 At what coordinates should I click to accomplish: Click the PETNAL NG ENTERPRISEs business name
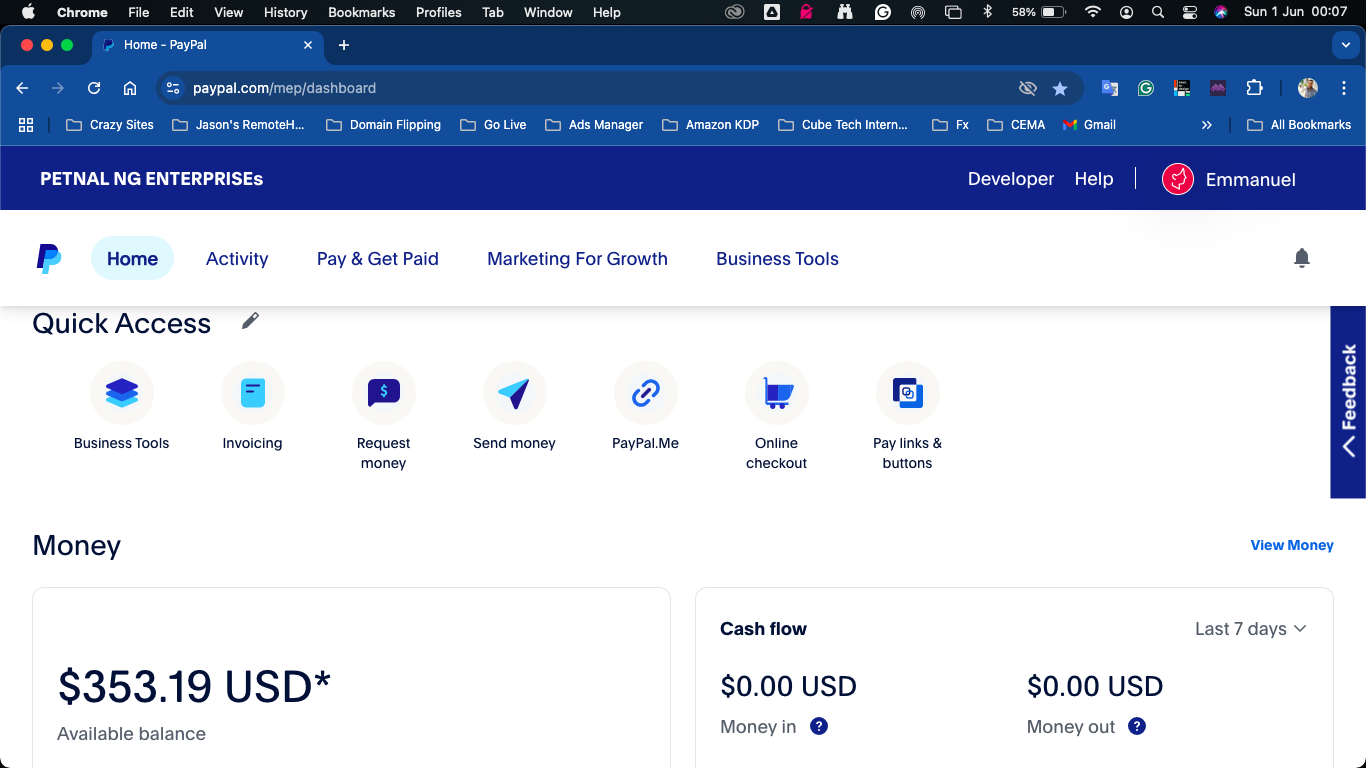point(152,179)
